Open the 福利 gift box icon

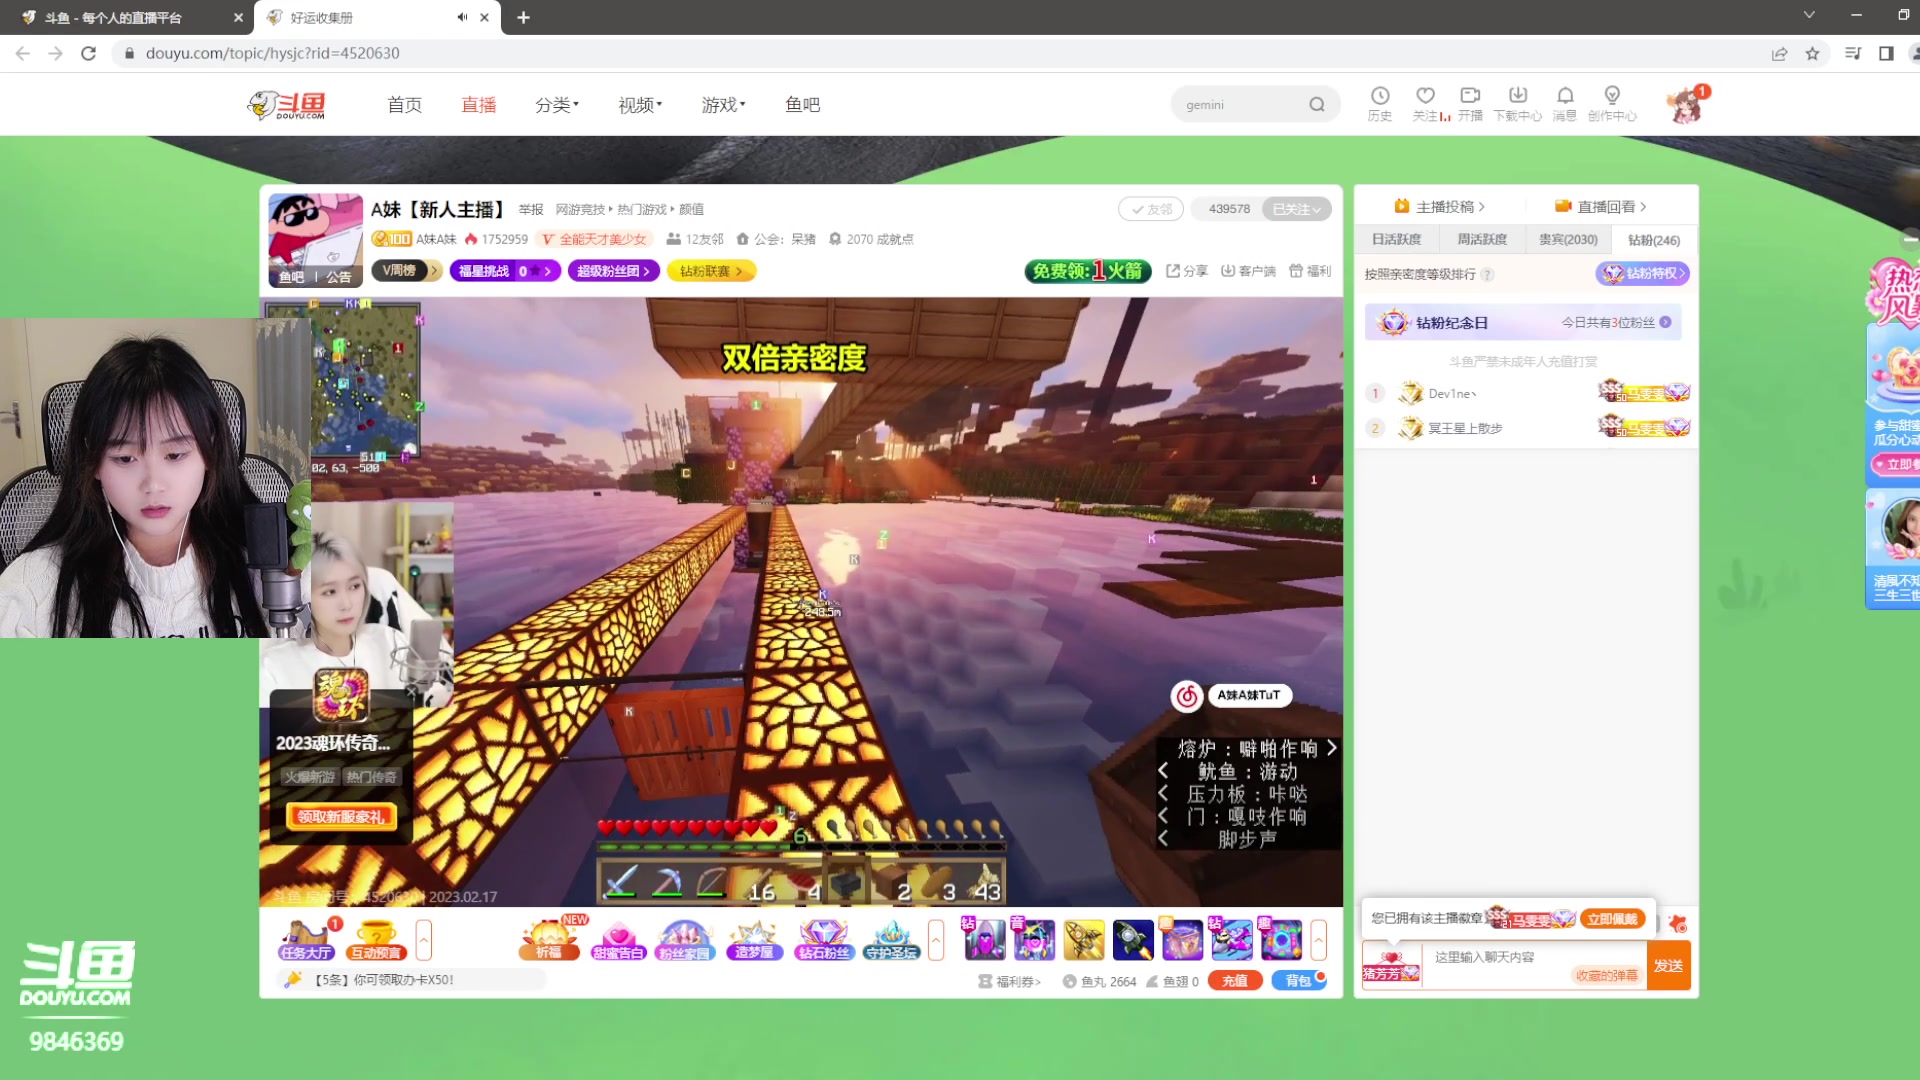coord(1310,271)
